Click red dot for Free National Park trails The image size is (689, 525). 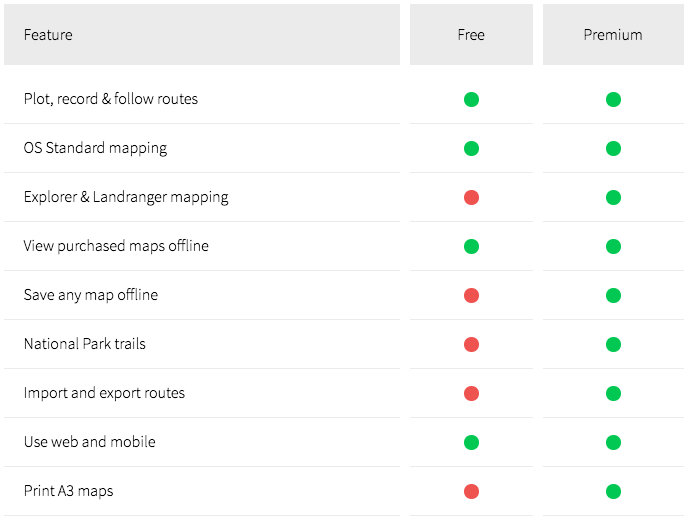471,344
